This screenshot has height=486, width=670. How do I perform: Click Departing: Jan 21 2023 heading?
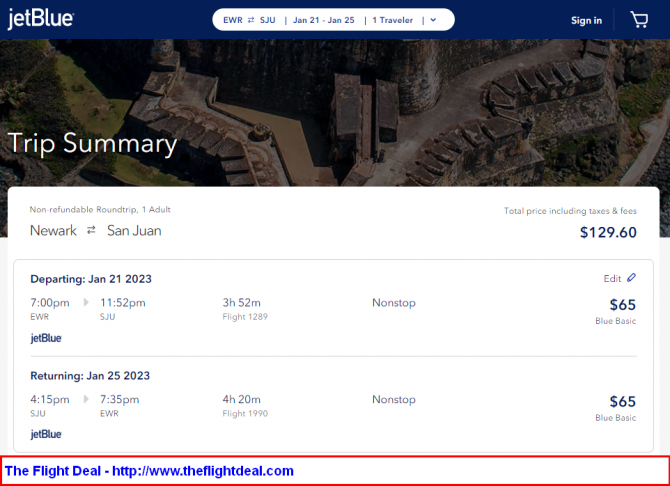91,279
